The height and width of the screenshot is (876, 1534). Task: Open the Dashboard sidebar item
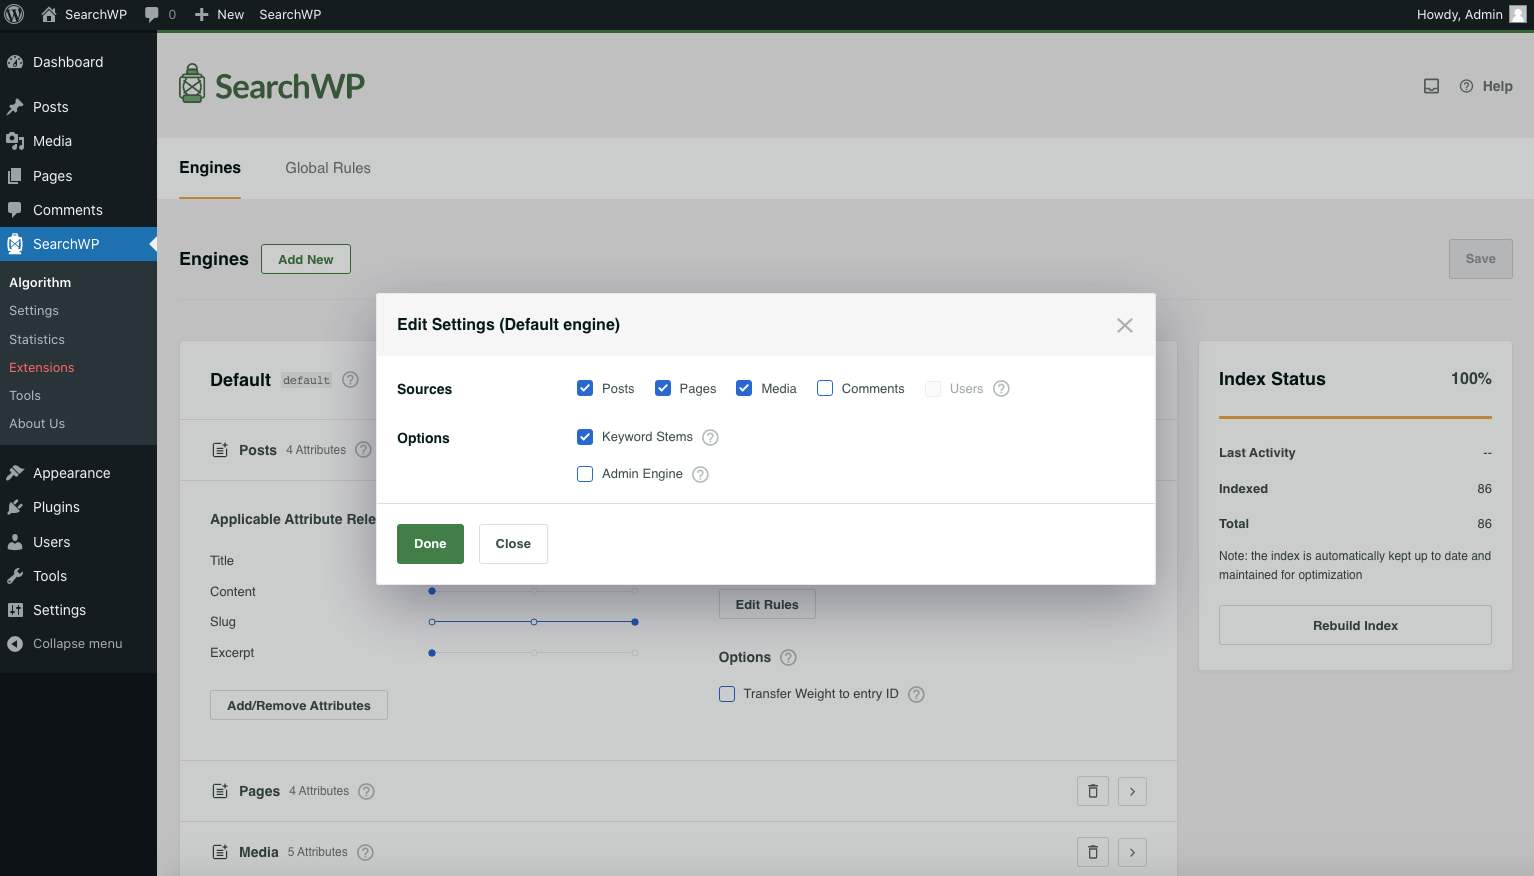coord(78,62)
